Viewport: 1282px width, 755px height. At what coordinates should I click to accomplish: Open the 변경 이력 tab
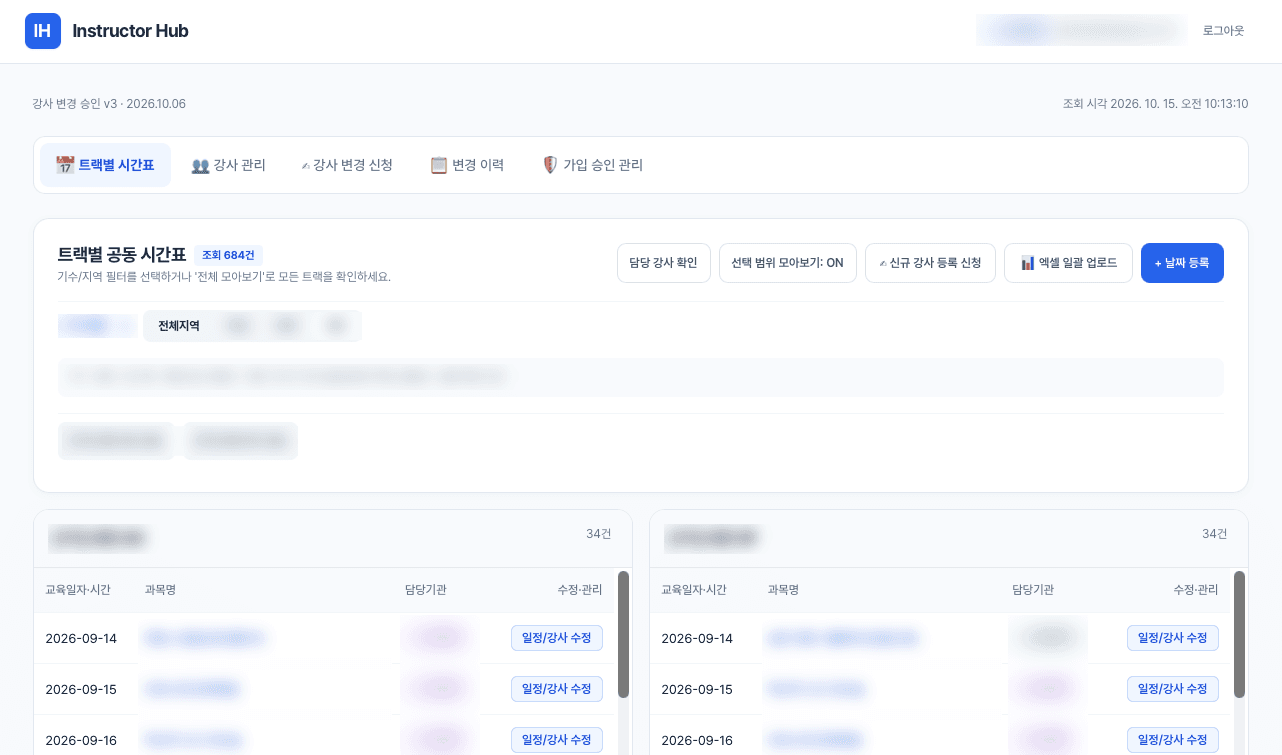(467, 165)
